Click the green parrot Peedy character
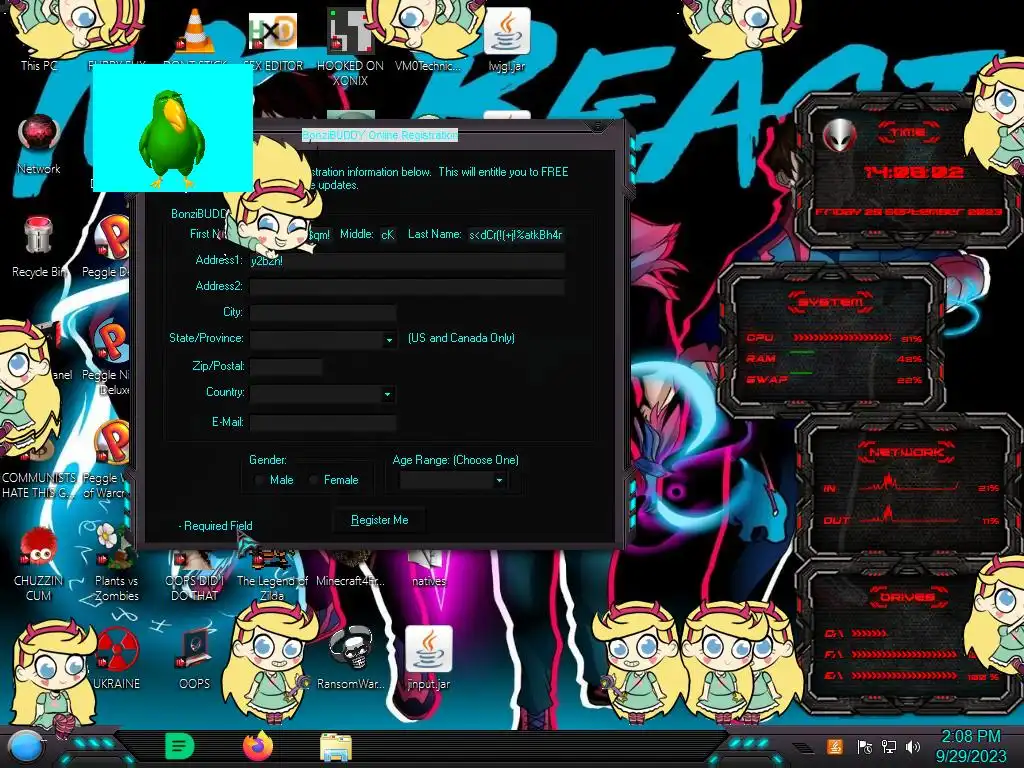The width and height of the screenshot is (1024, 768). [172, 138]
